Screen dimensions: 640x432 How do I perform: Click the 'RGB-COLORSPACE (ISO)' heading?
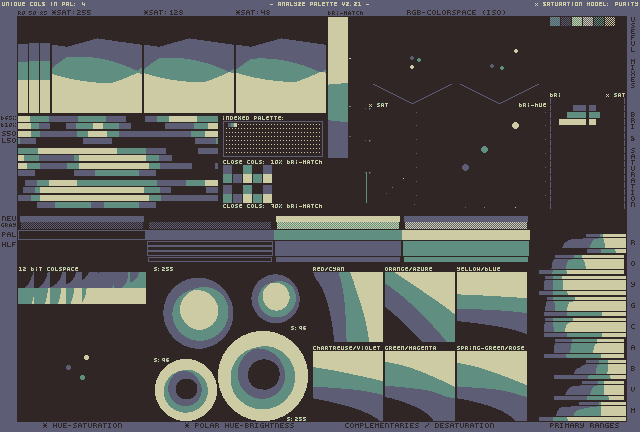pos(456,12)
